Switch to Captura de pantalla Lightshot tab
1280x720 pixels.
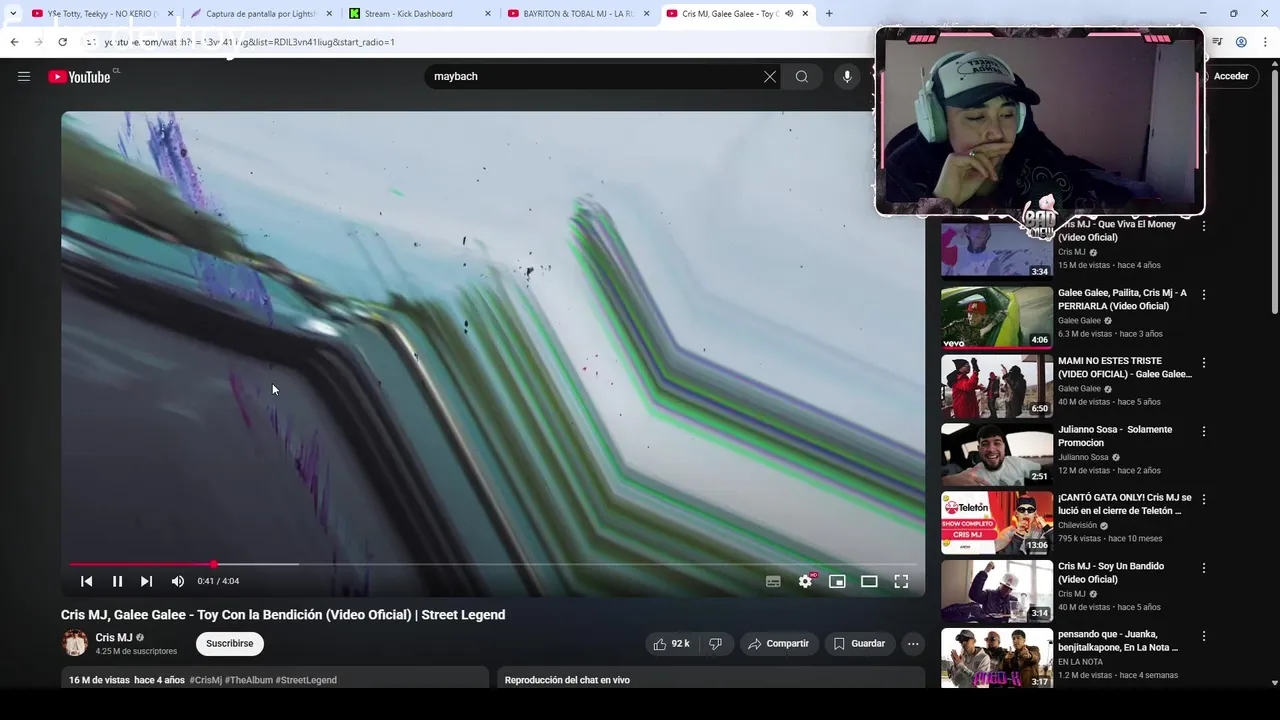tap(260, 14)
